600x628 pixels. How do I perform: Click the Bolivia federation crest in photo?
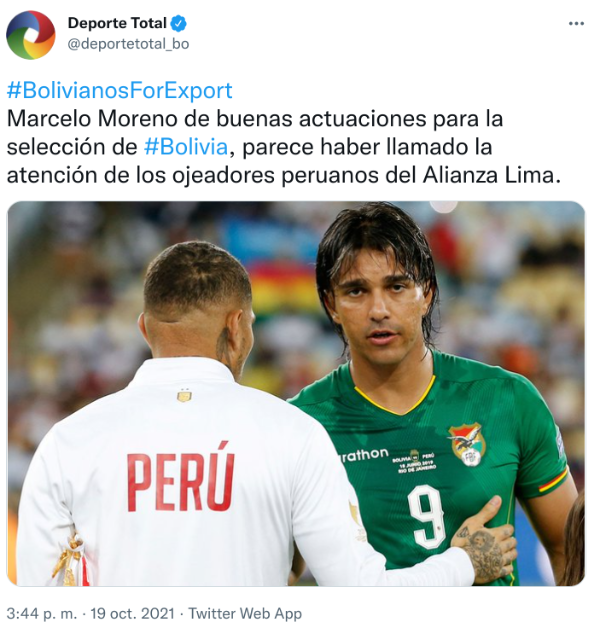coord(467,445)
